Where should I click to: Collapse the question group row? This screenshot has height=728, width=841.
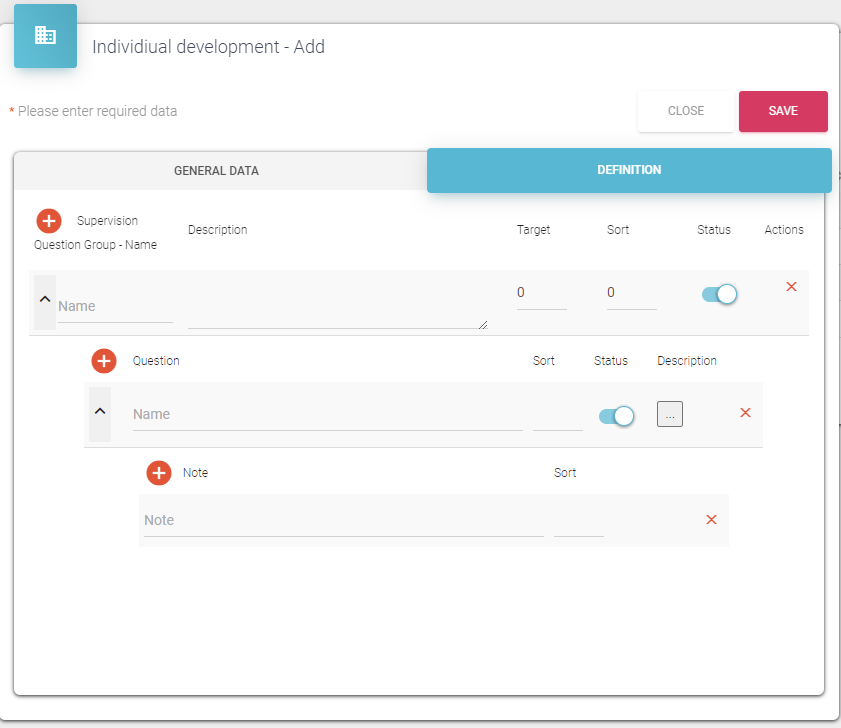(45, 300)
